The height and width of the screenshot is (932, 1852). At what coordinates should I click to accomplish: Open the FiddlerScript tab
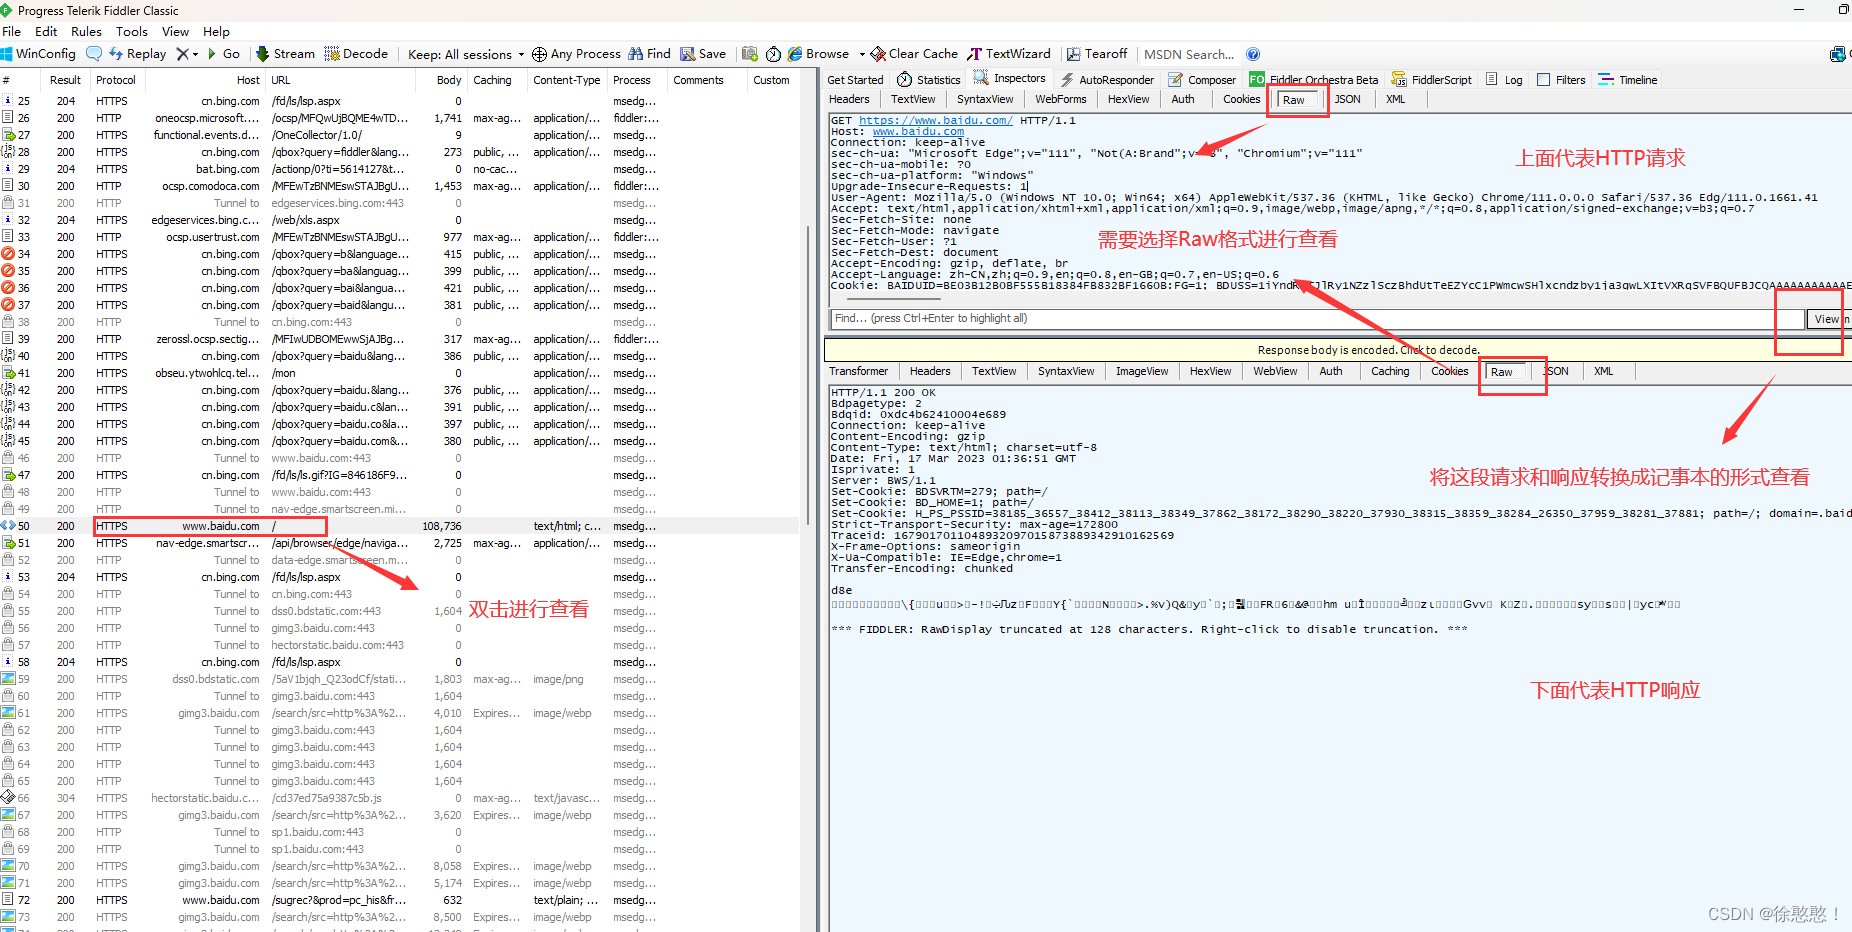[1432, 80]
